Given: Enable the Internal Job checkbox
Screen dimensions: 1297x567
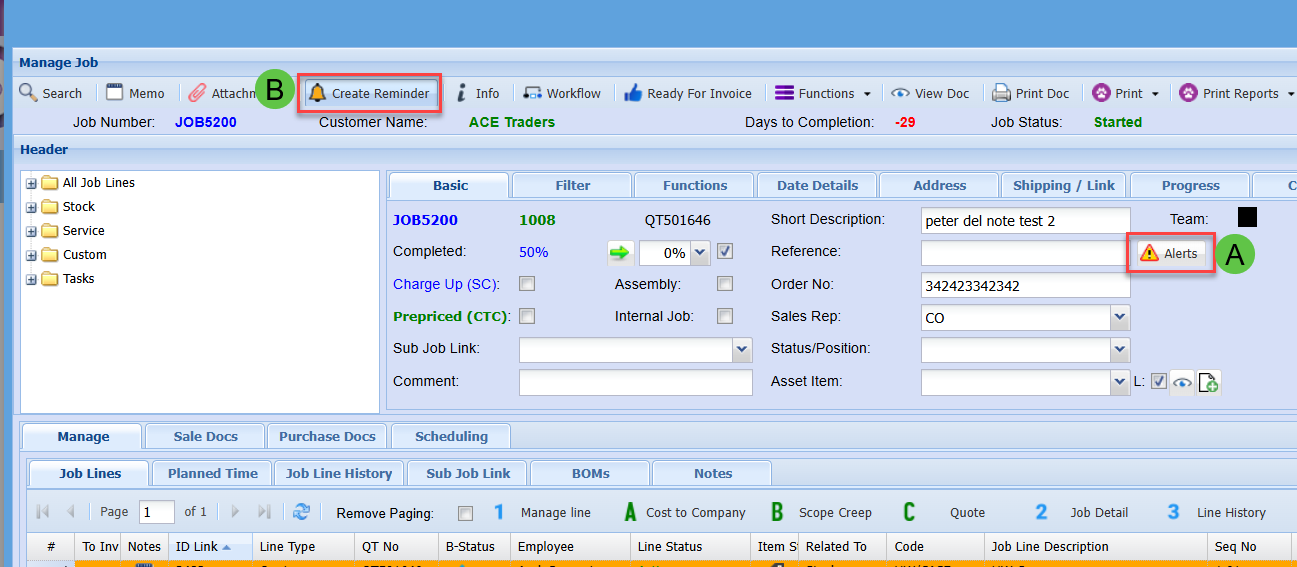Looking at the screenshot, I should (x=725, y=316).
